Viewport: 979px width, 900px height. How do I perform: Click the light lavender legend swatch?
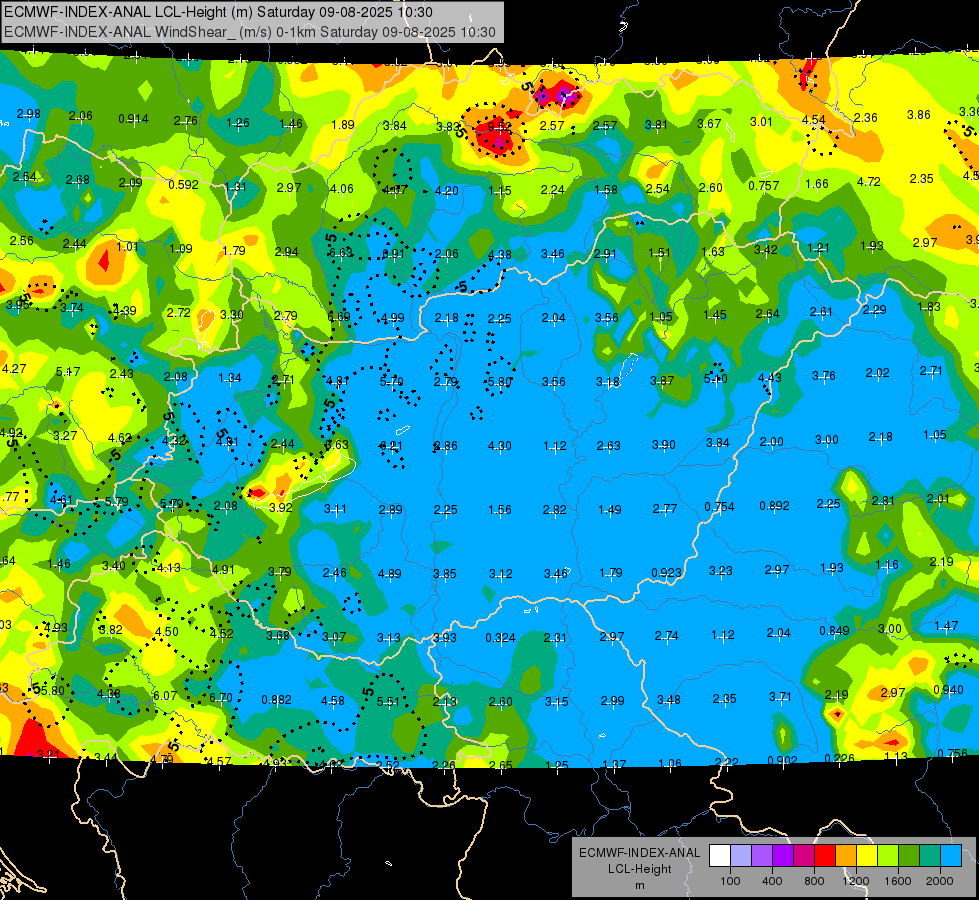(x=740, y=856)
